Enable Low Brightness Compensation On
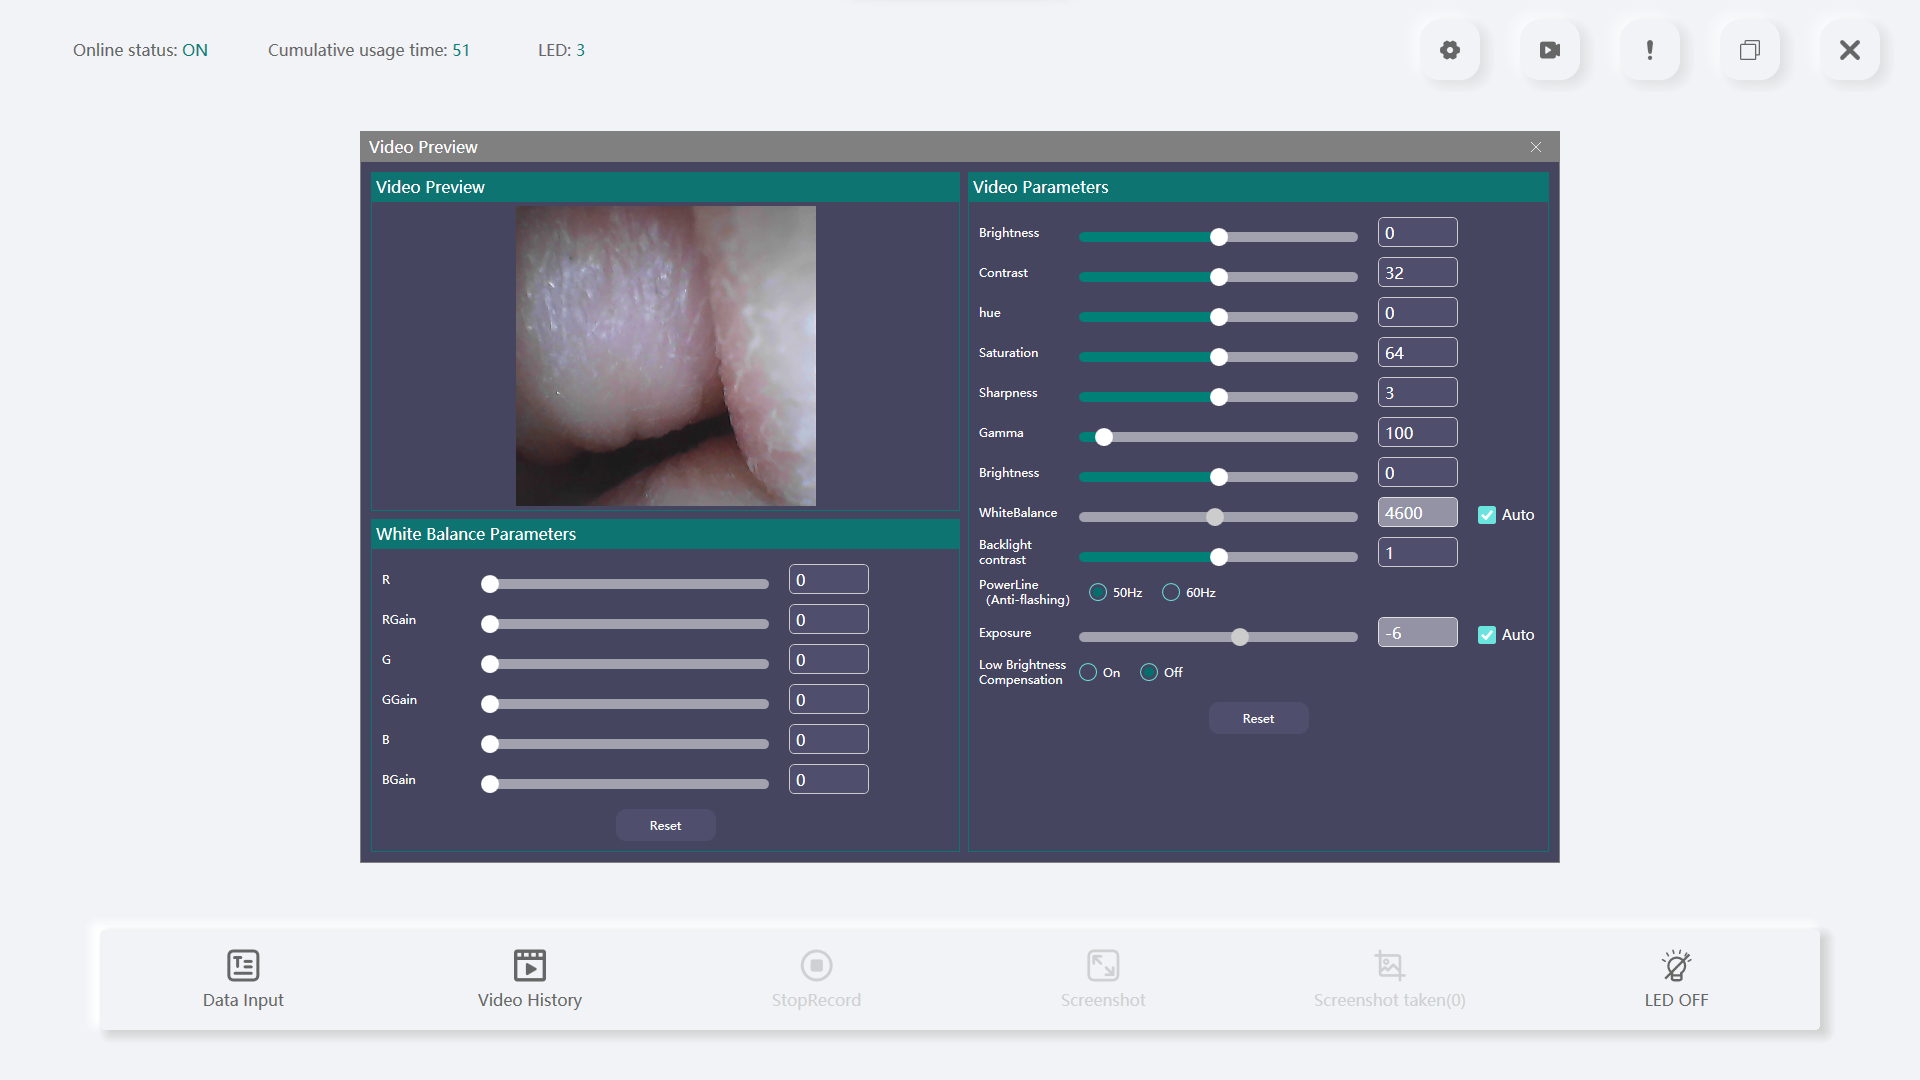This screenshot has height=1080, width=1920. 1090,672
